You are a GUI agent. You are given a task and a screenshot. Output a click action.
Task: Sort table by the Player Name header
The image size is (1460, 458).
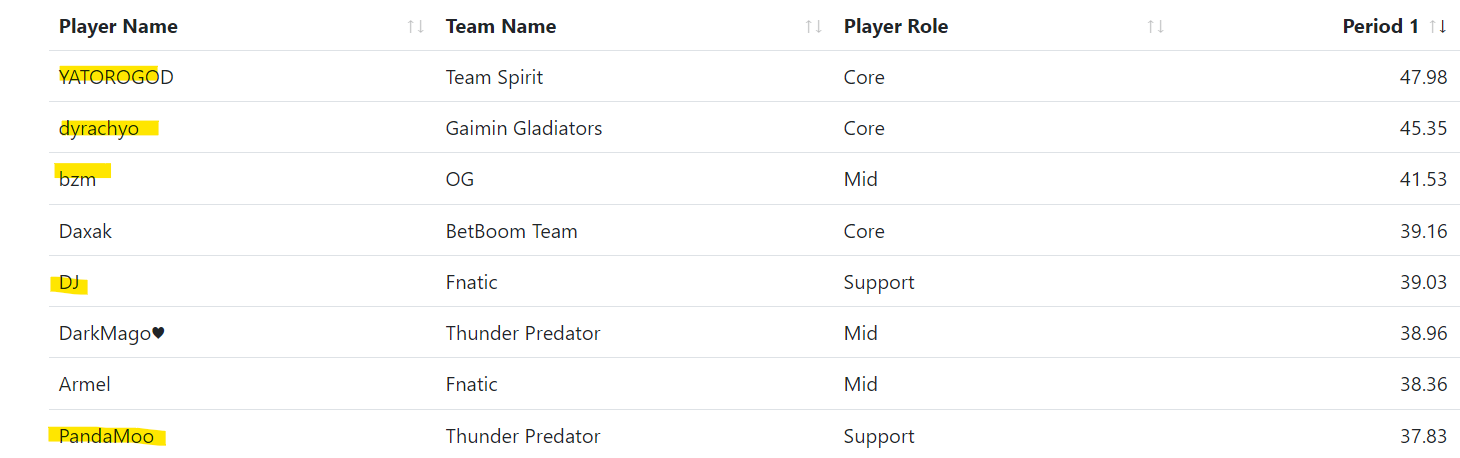tap(118, 27)
